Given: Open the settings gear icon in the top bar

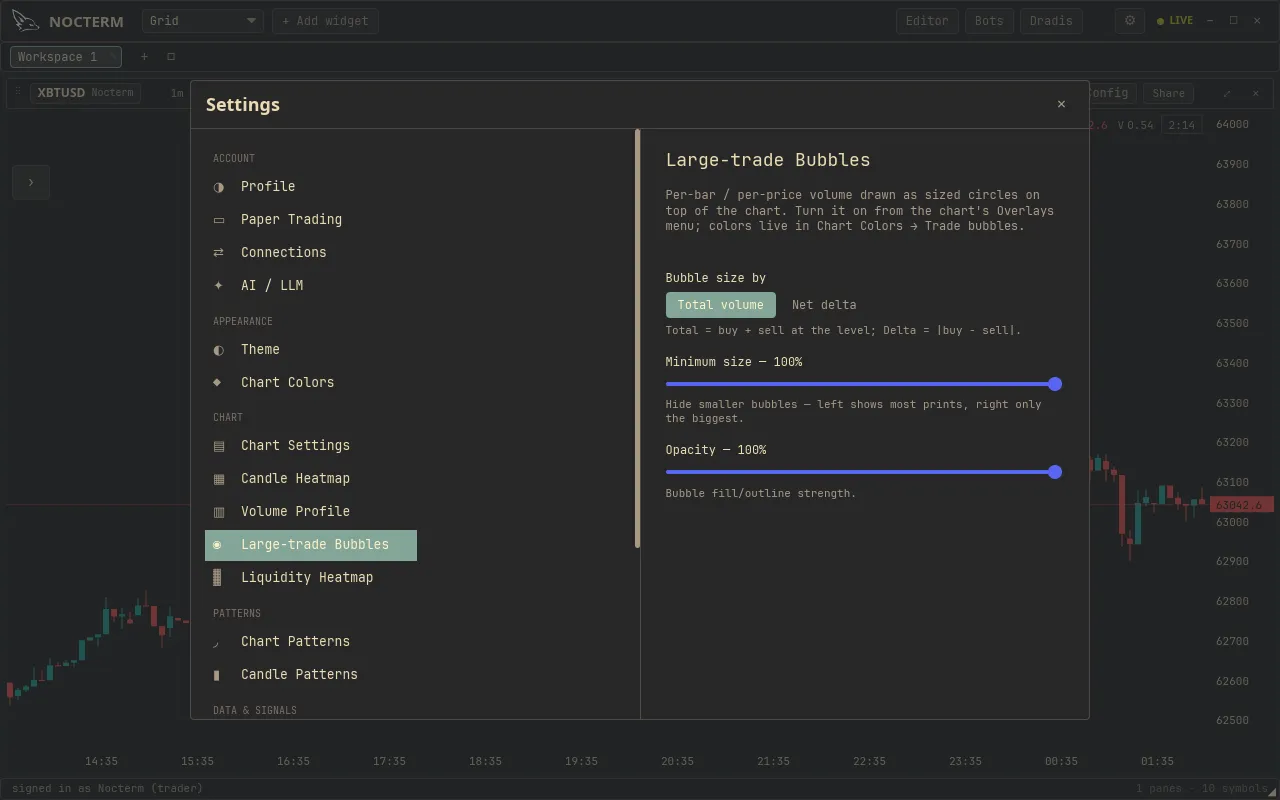Looking at the screenshot, I should (x=1130, y=20).
